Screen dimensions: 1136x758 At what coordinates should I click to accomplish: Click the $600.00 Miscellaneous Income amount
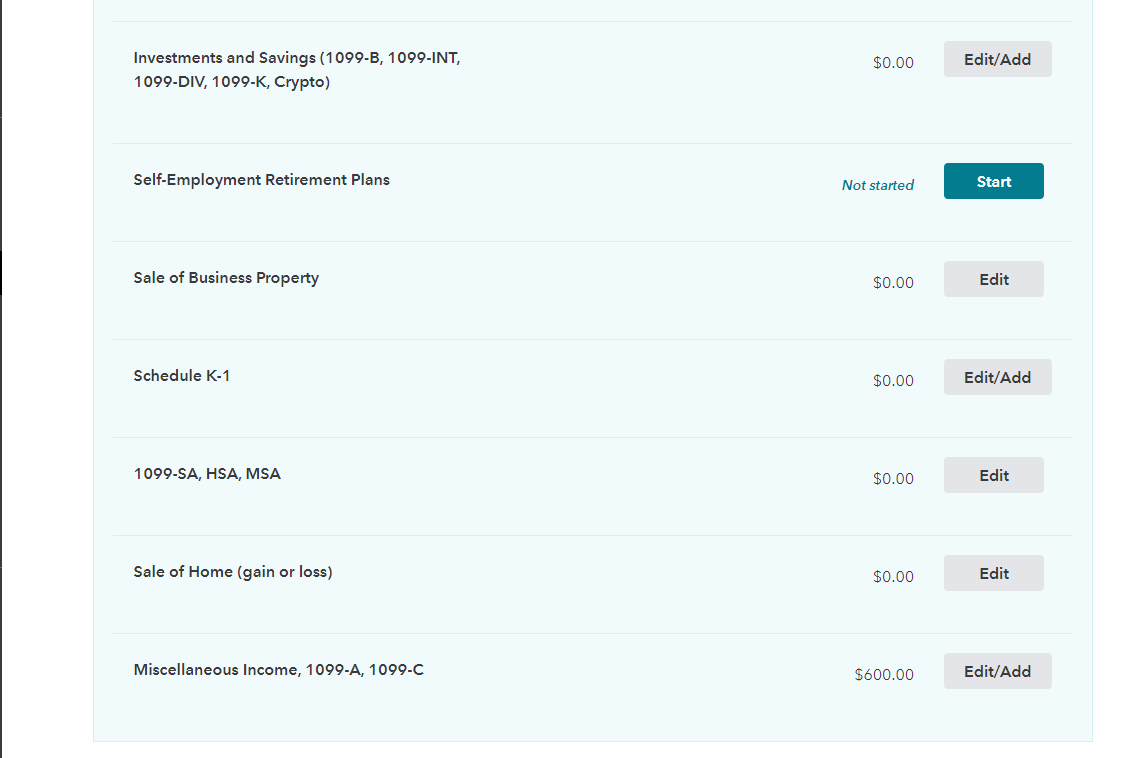884,675
